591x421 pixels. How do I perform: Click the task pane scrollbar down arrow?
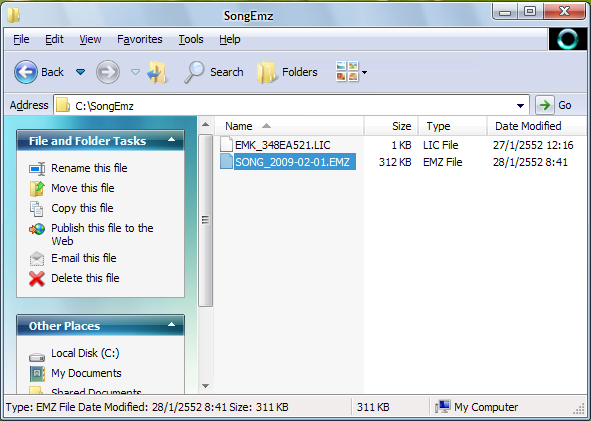[x=205, y=386]
